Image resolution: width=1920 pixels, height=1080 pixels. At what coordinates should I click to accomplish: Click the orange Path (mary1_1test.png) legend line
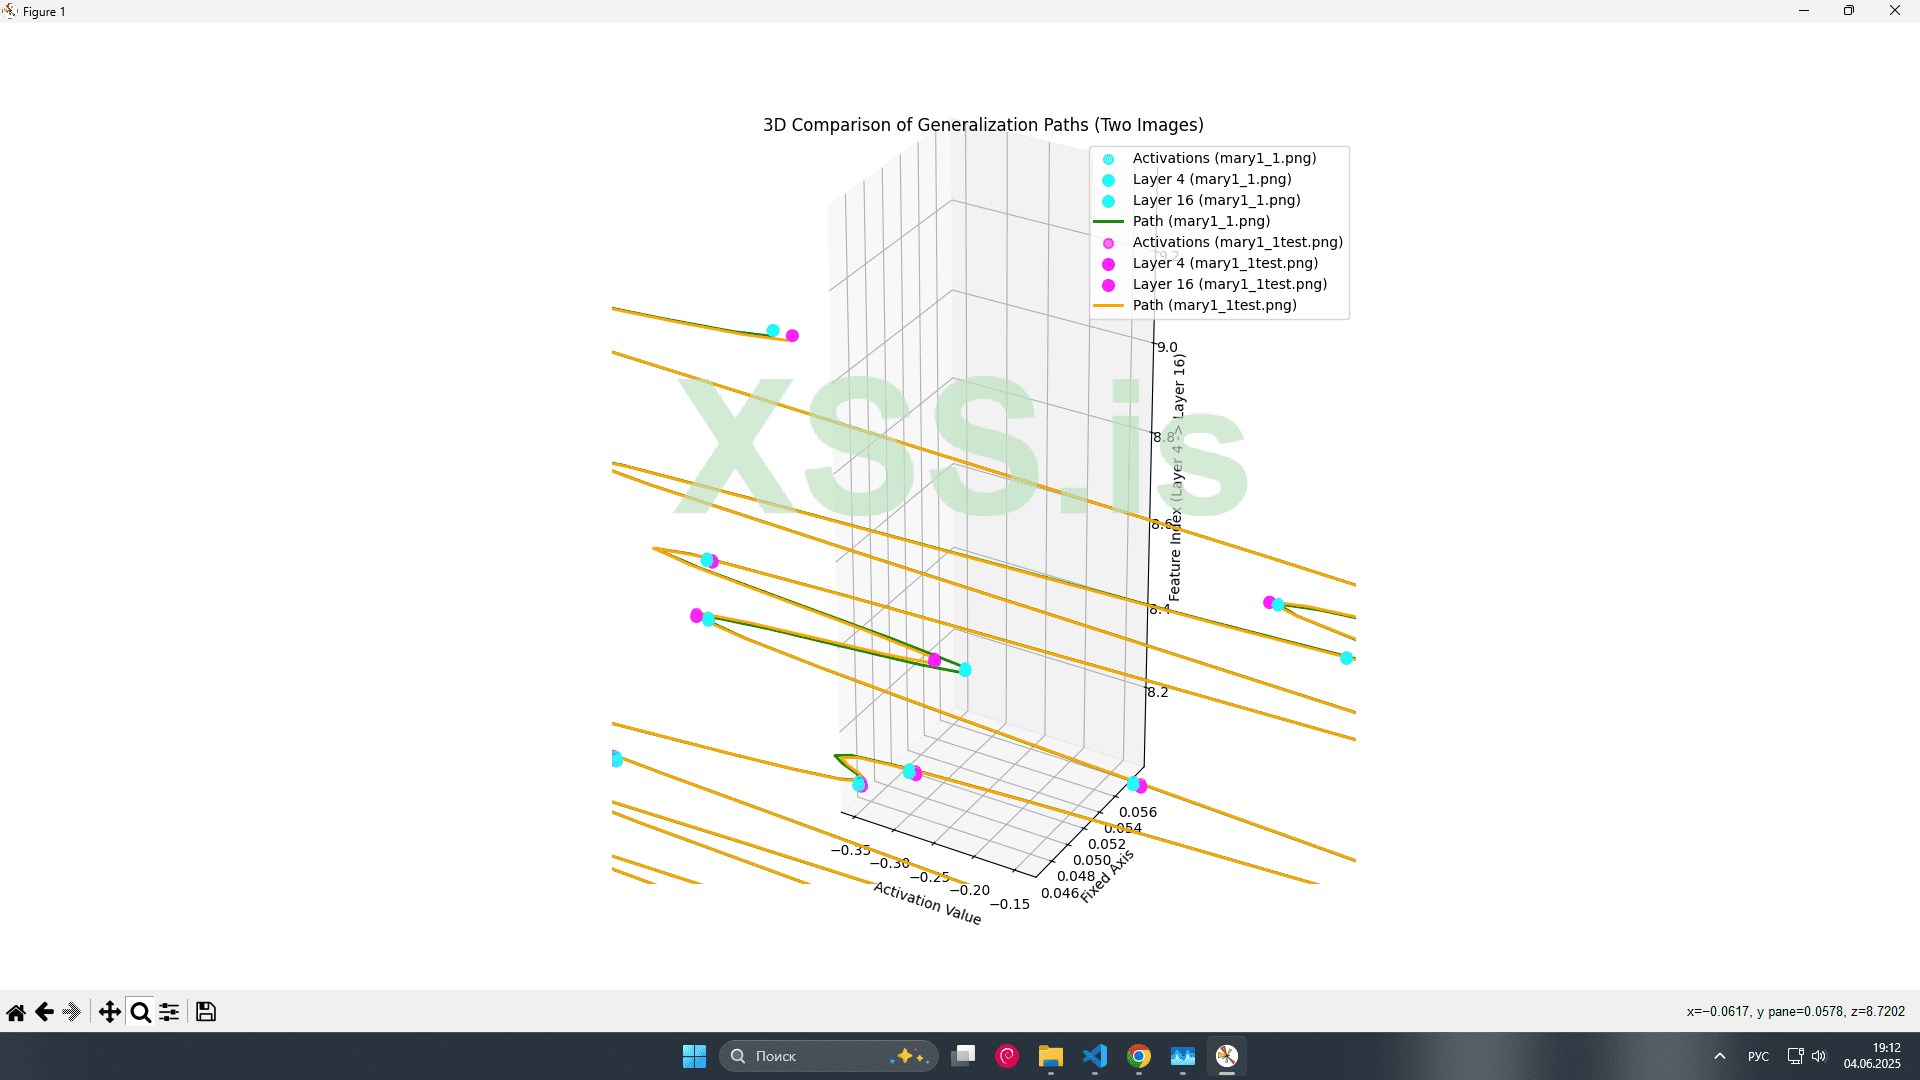[x=1108, y=305]
